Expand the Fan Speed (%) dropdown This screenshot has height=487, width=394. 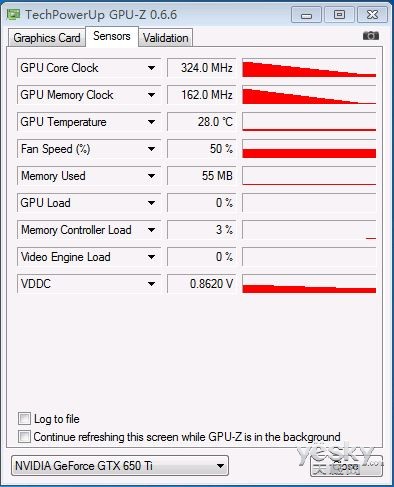coord(151,149)
